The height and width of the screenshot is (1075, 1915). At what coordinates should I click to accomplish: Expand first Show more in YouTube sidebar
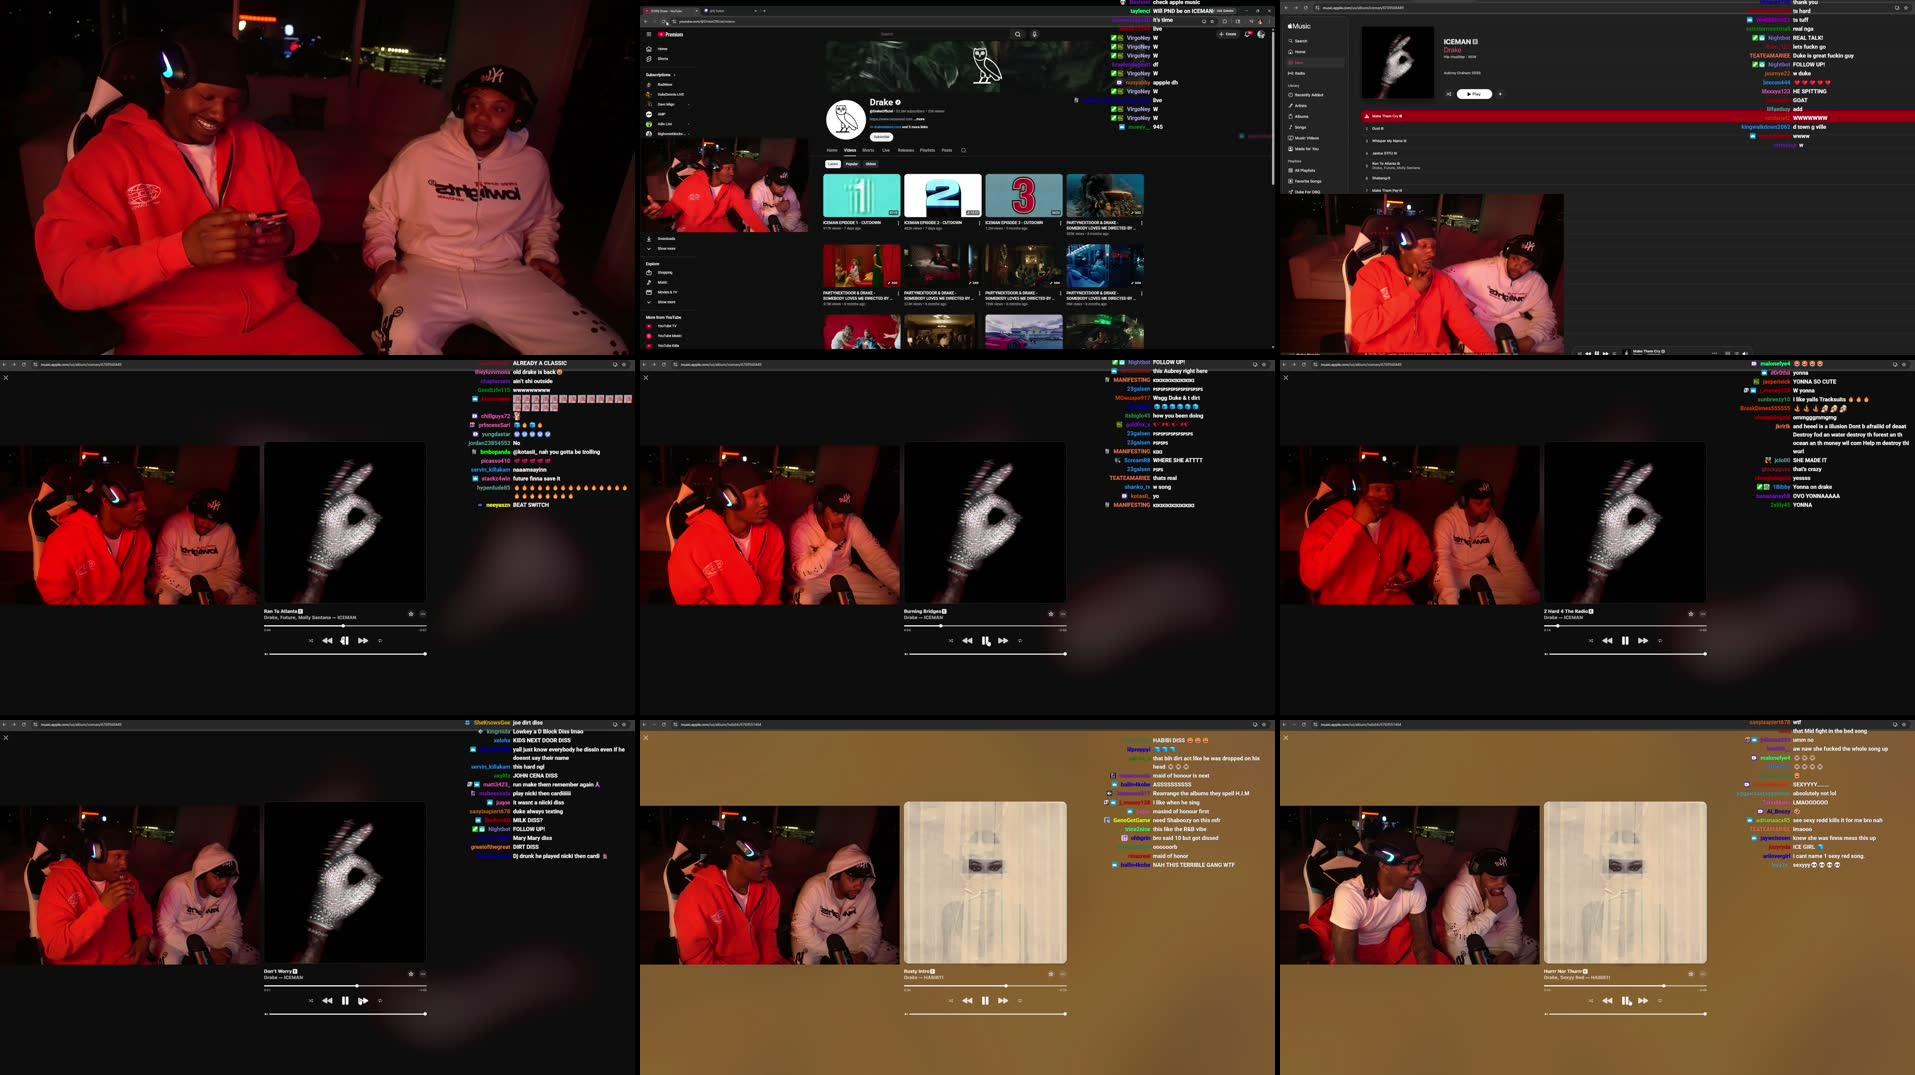point(660,248)
